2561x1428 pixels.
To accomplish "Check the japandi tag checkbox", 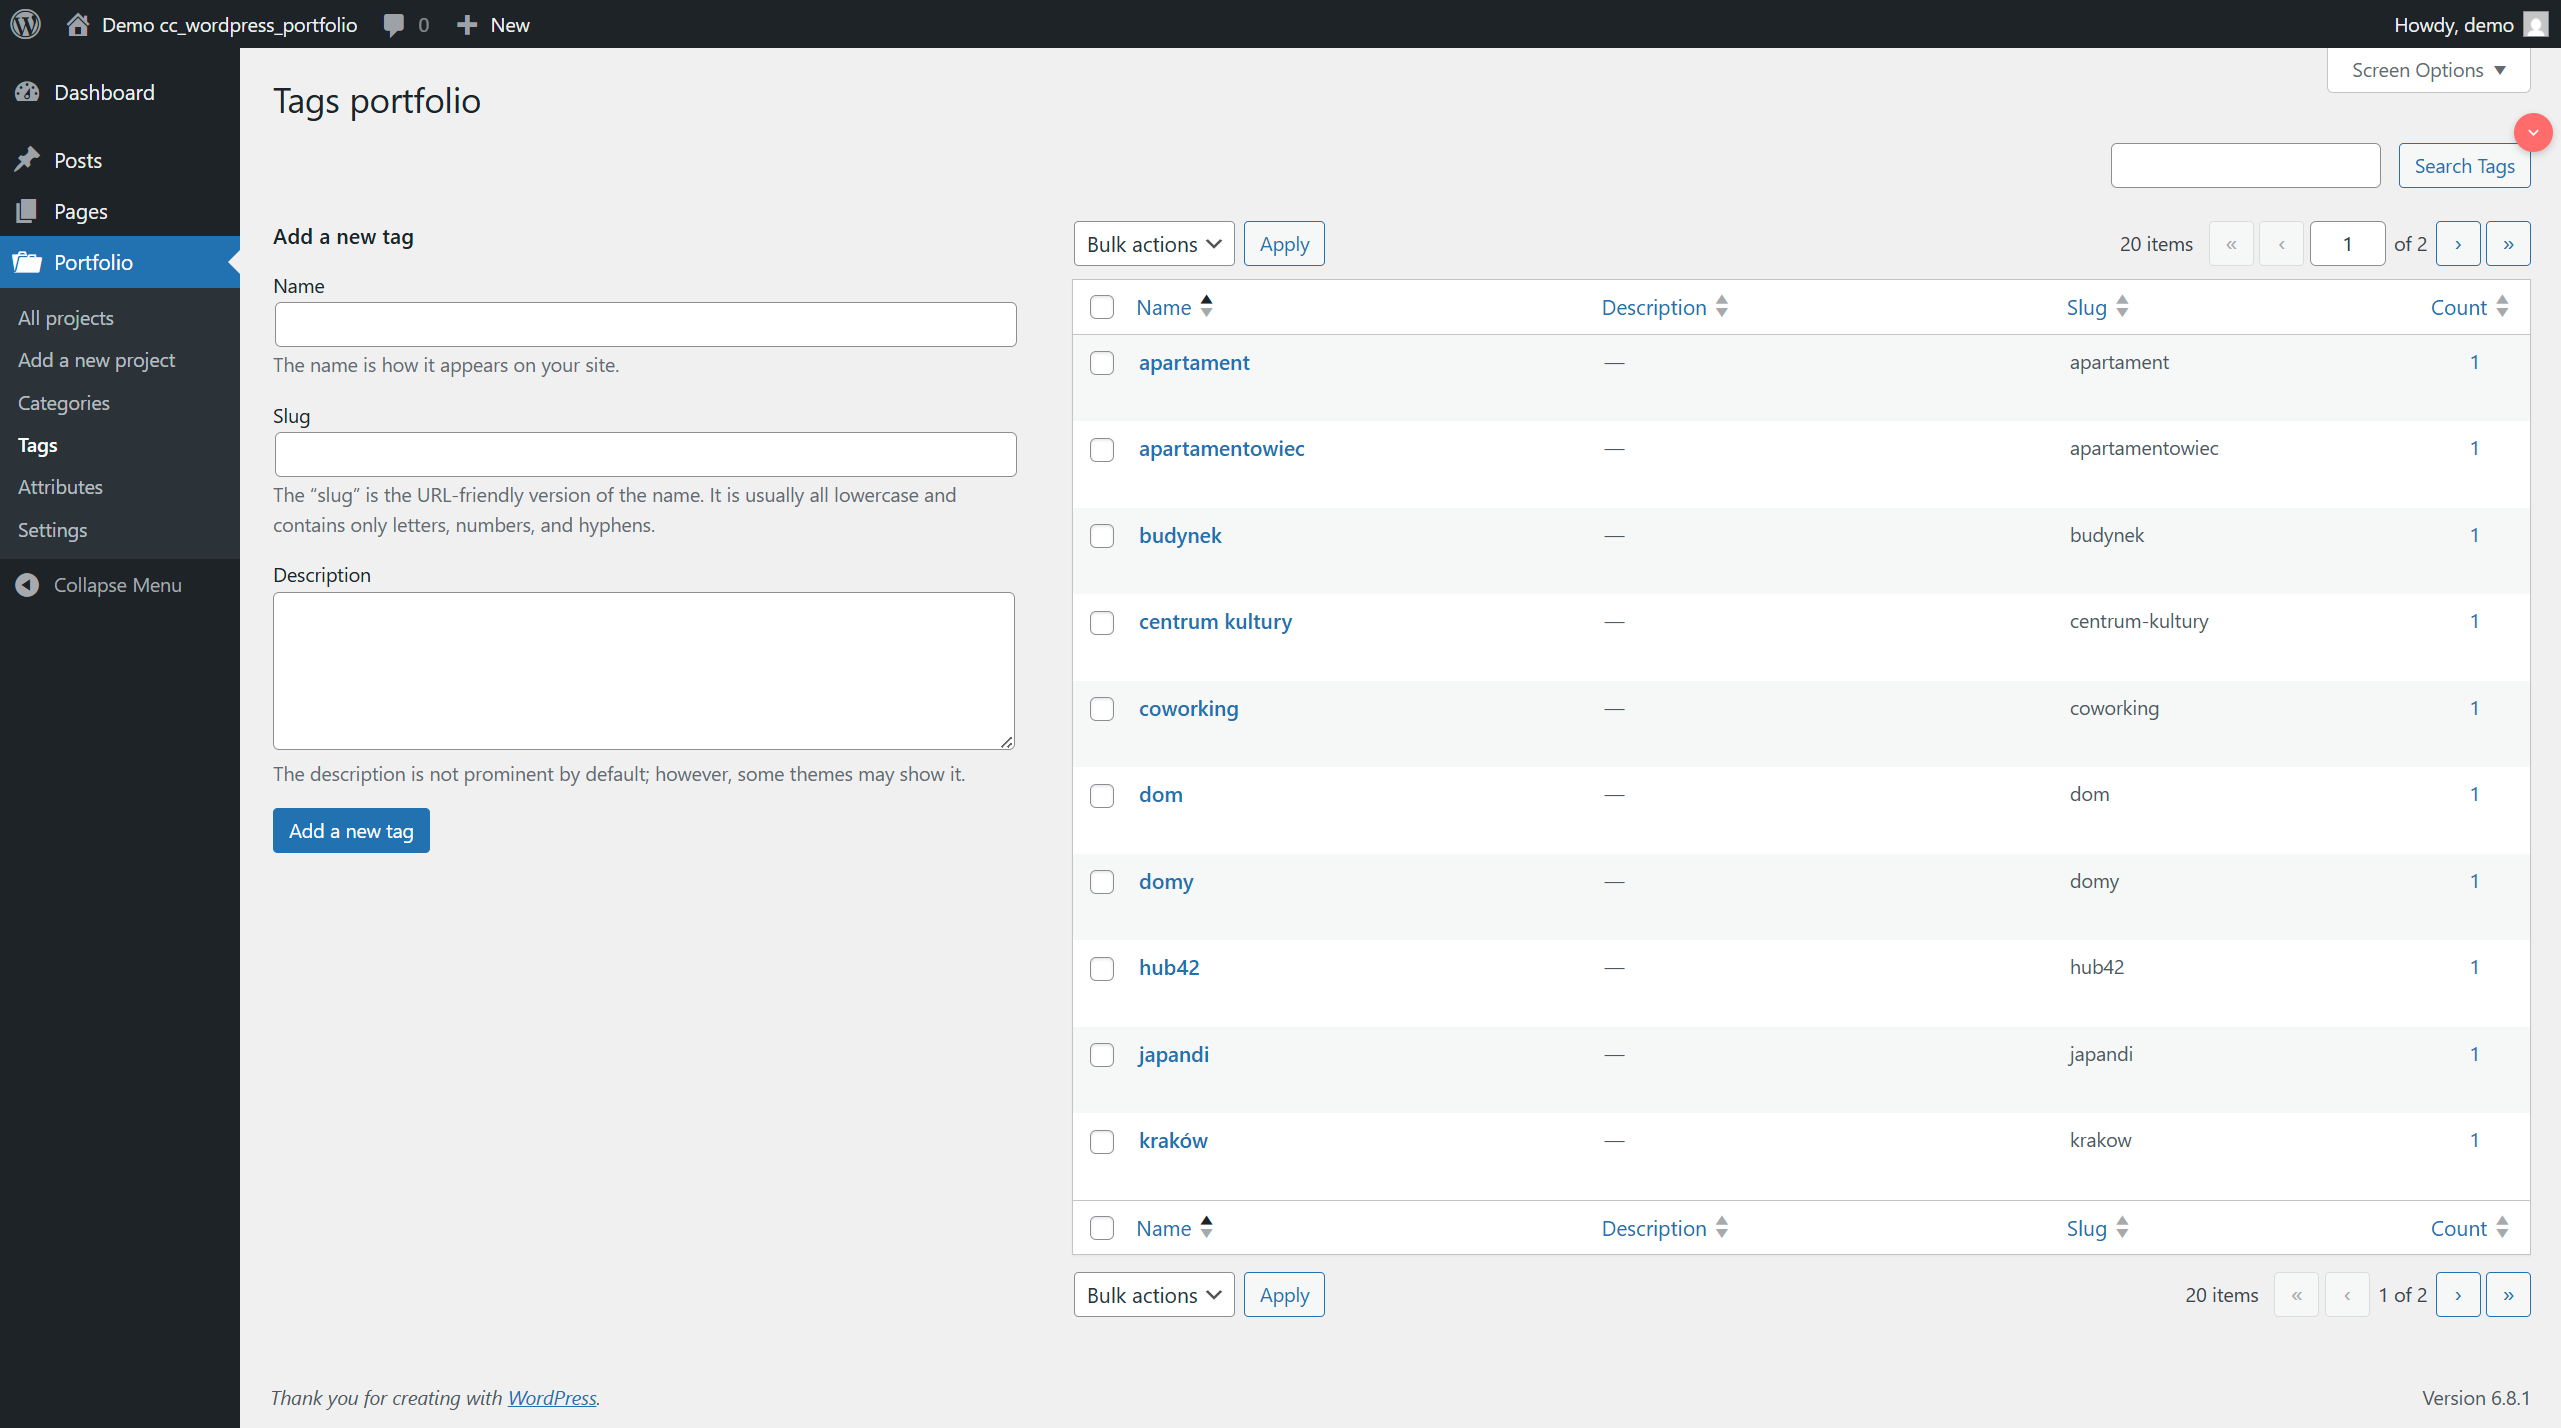I will [1101, 1054].
